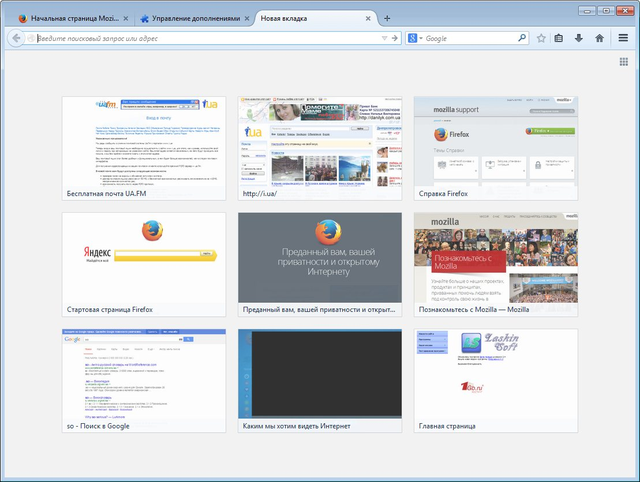Open the Firefox hamburger menu
640x482 pixels.
coord(622,38)
